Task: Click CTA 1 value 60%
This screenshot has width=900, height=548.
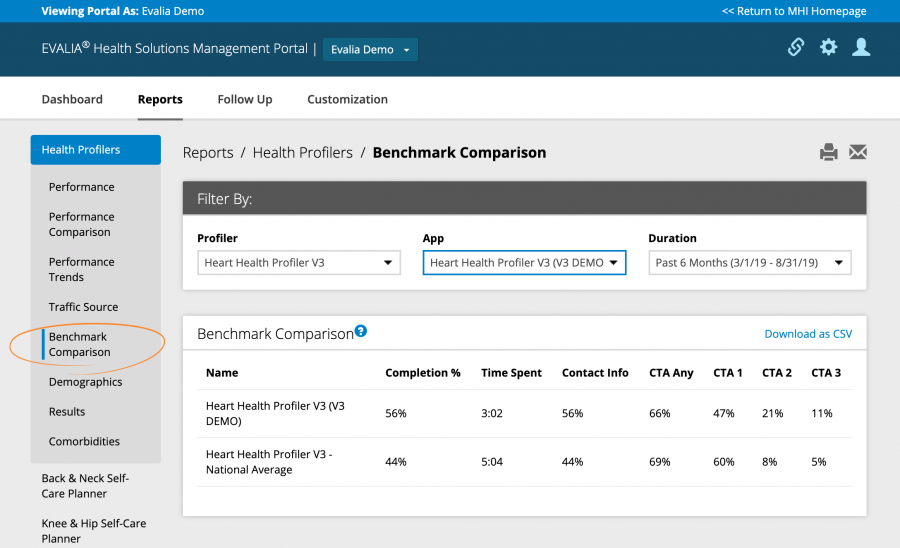Action: (x=724, y=462)
